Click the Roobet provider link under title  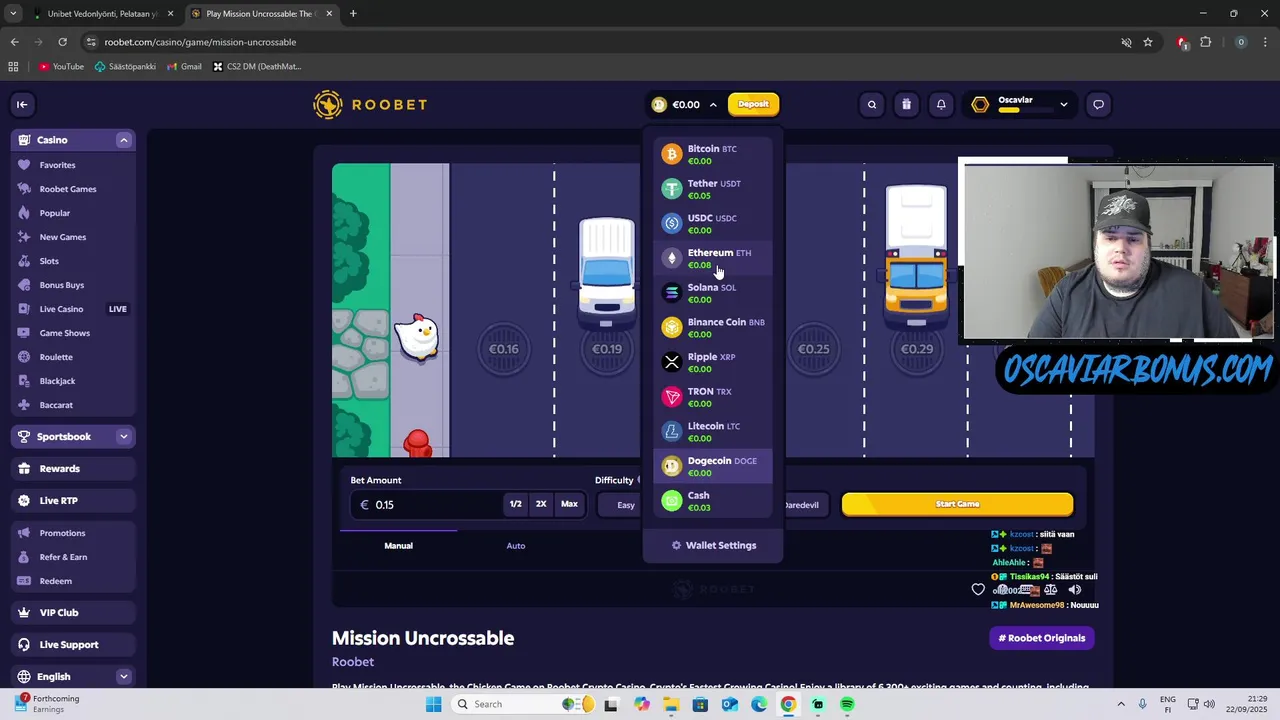[353, 662]
